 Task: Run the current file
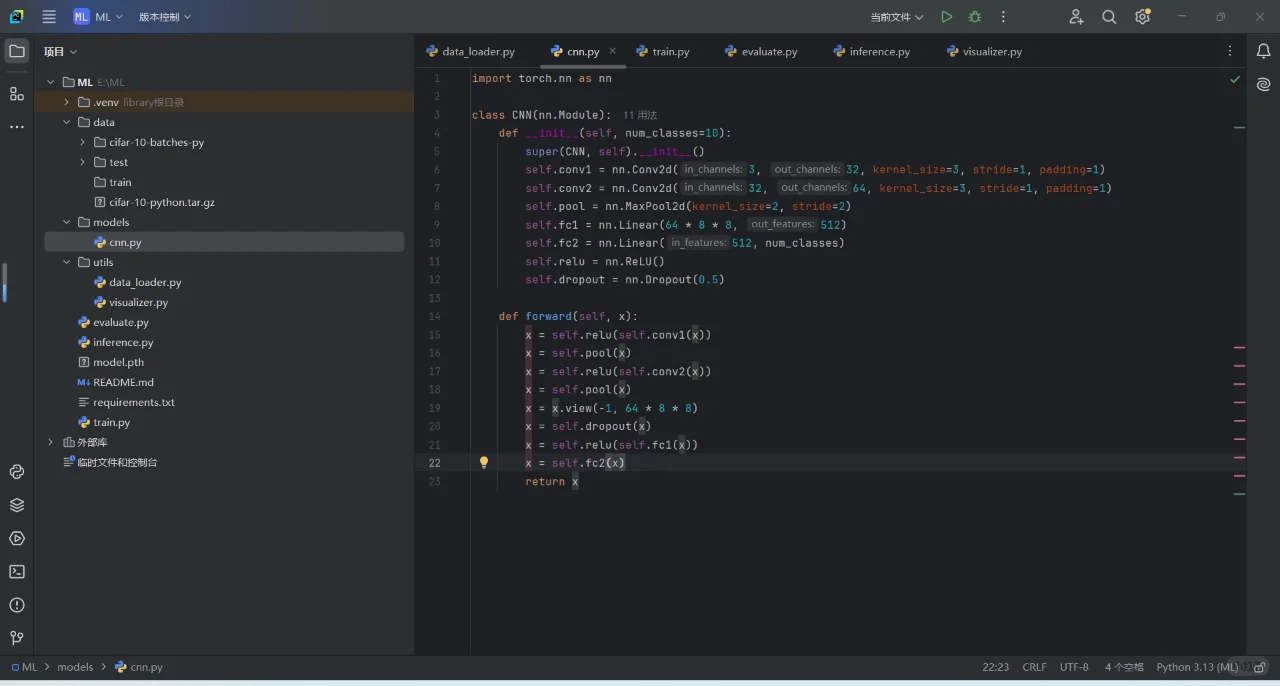pyautogui.click(x=946, y=17)
